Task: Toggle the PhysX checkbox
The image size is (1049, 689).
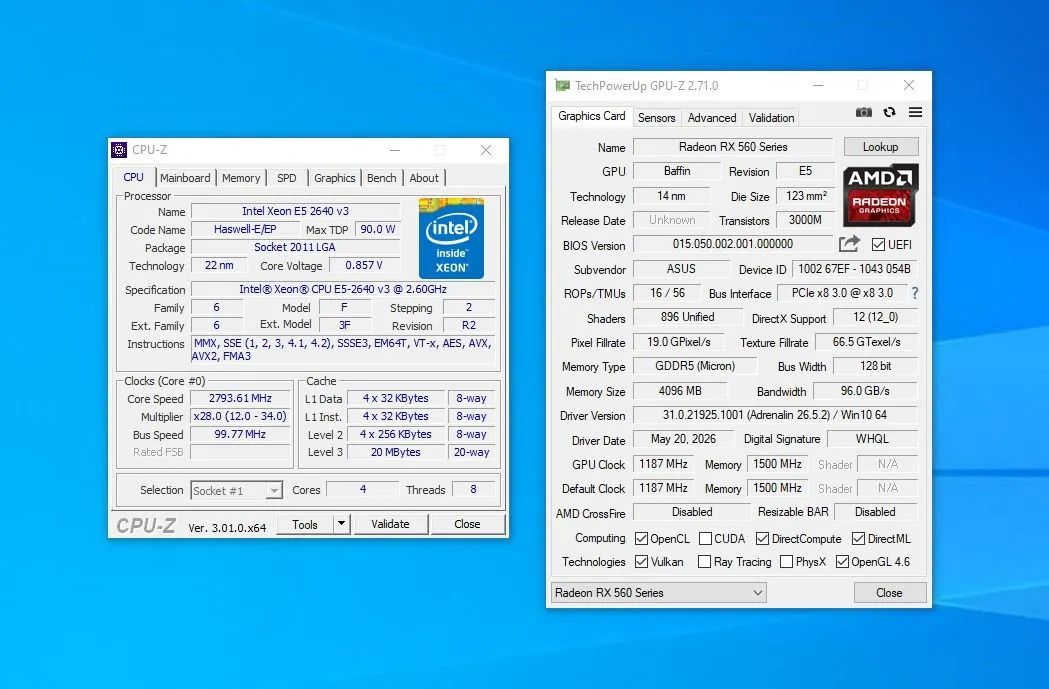Action: point(786,561)
